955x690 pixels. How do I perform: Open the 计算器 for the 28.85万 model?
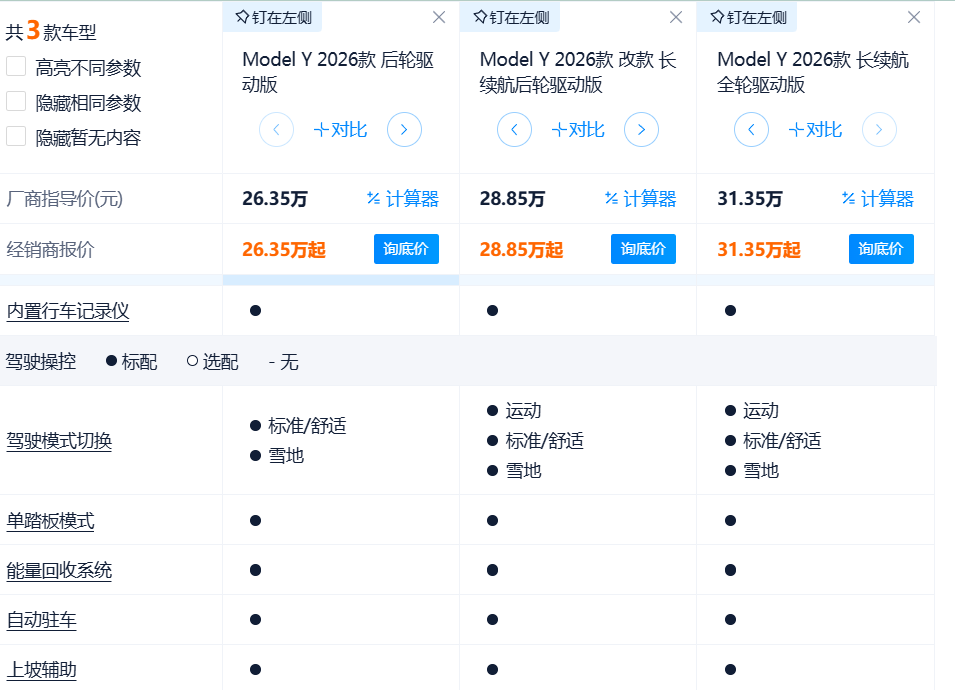tap(640, 199)
